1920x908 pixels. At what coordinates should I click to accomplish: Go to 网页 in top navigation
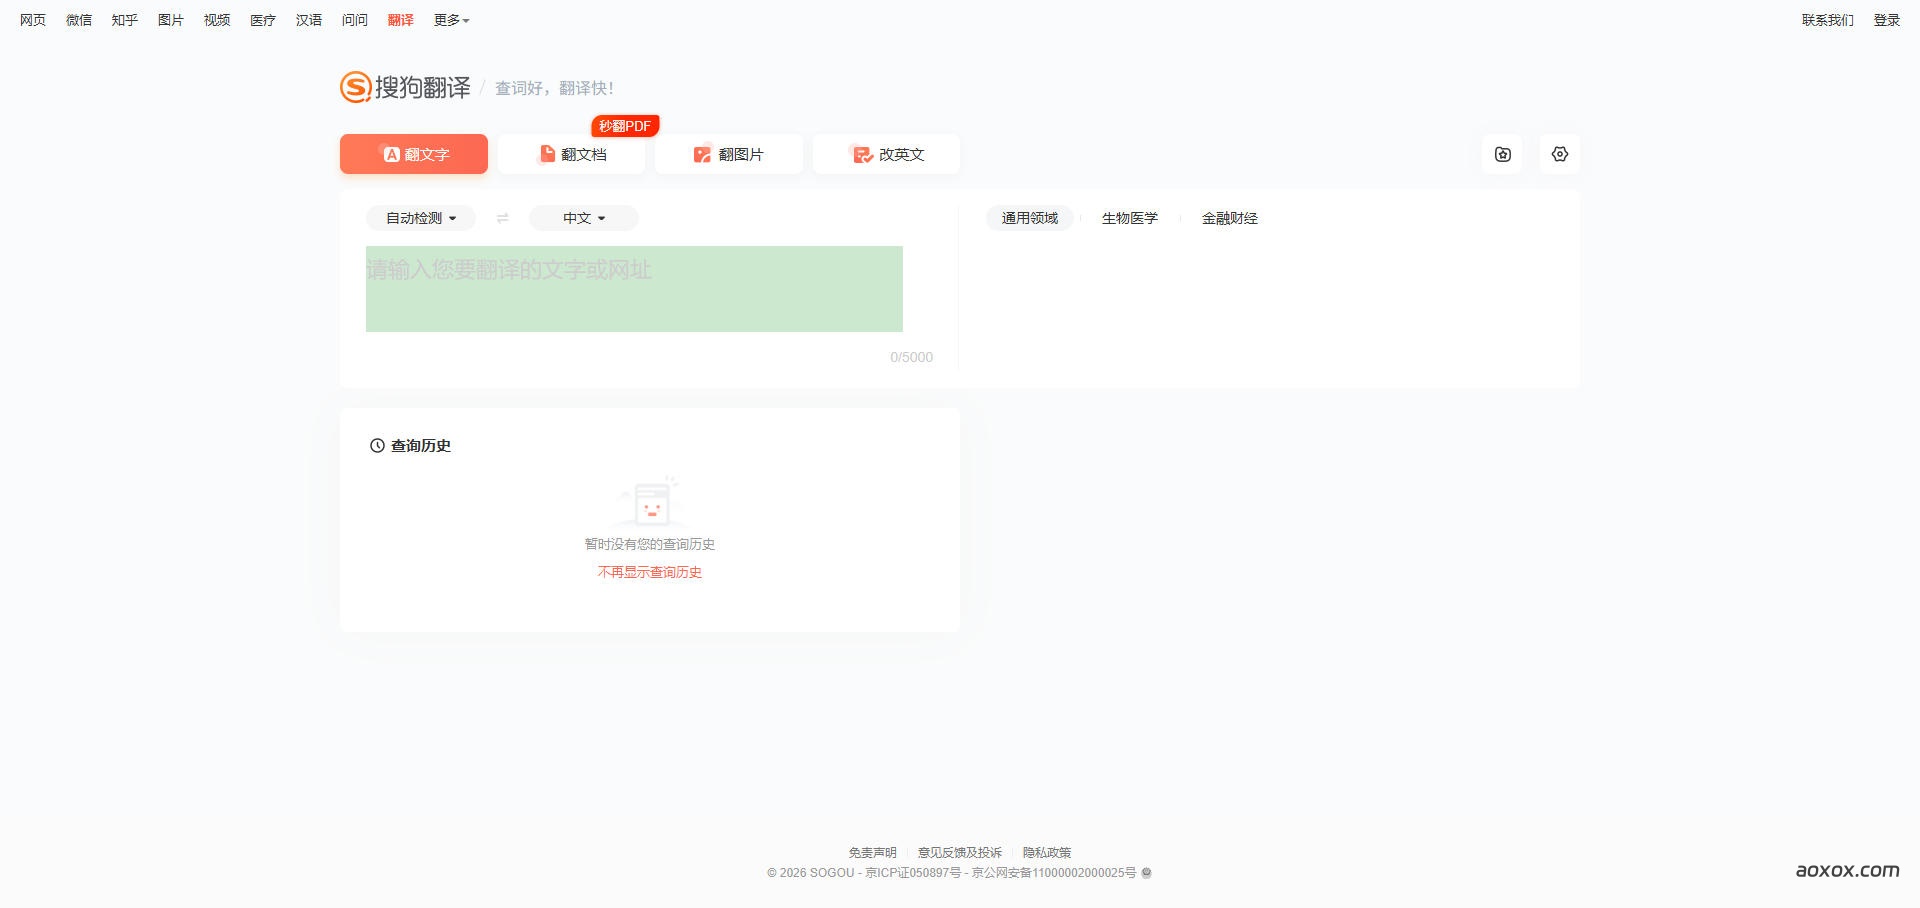pyautogui.click(x=33, y=20)
